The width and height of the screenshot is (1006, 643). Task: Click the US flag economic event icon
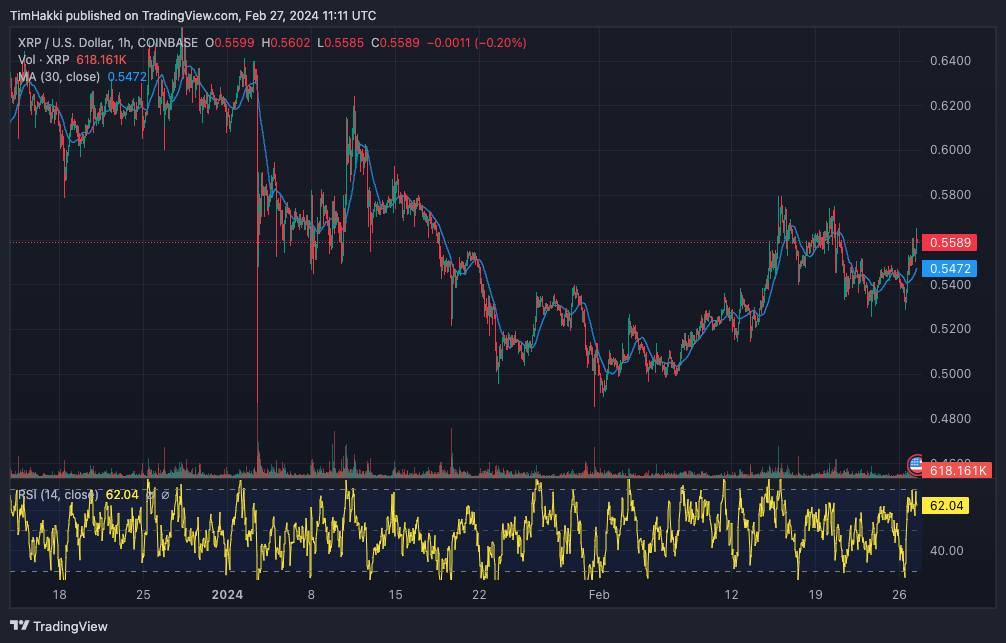point(915,463)
